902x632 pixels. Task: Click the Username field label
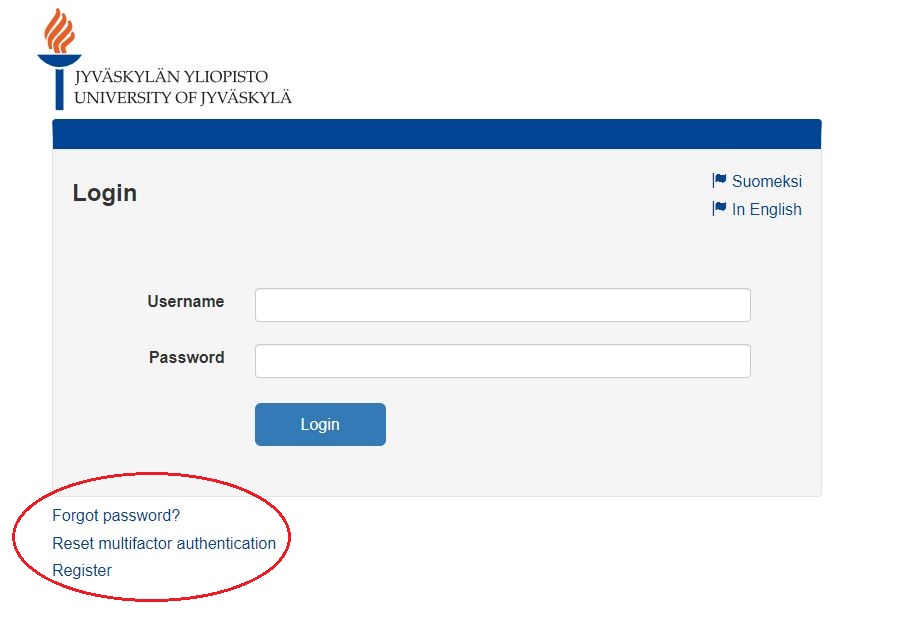point(185,301)
